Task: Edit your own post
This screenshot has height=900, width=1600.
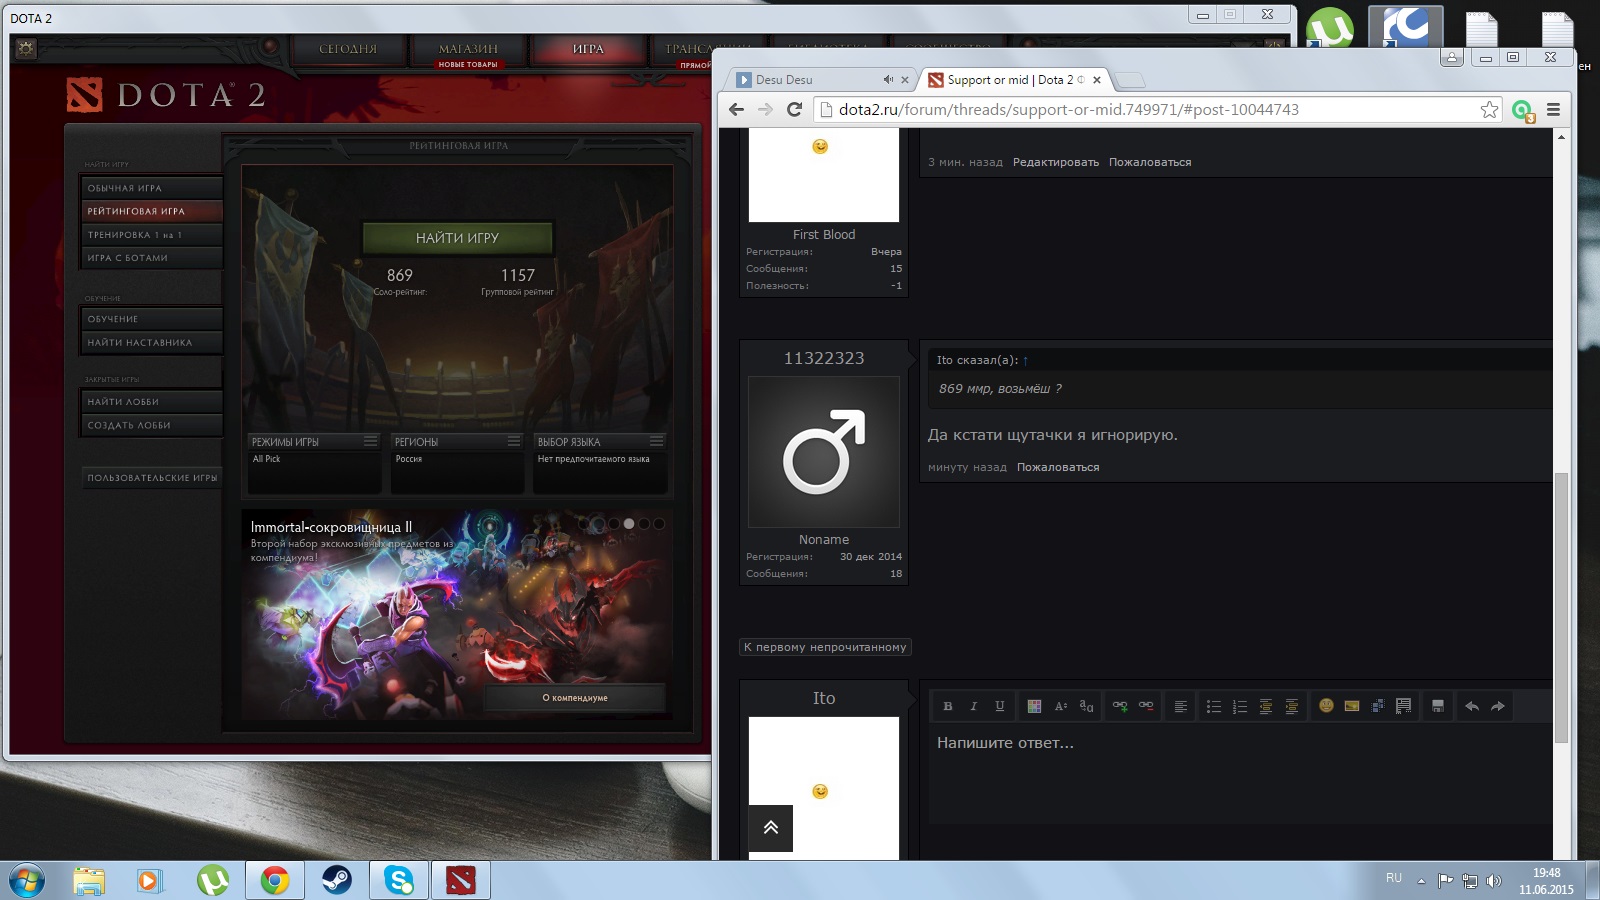Action: pyautogui.click(x=1056, y=162)
